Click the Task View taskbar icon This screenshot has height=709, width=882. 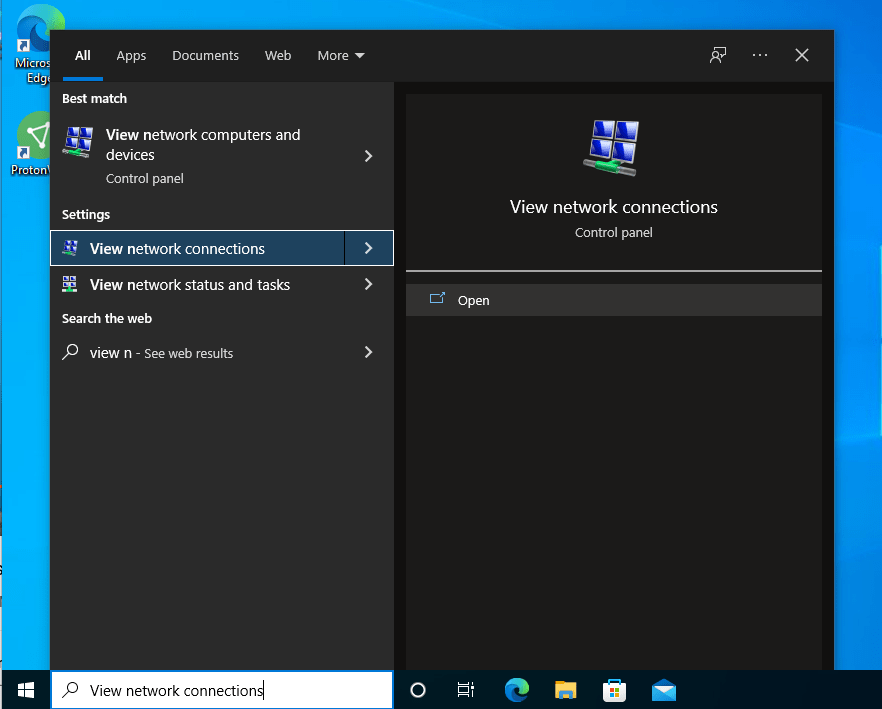(466, 690)
